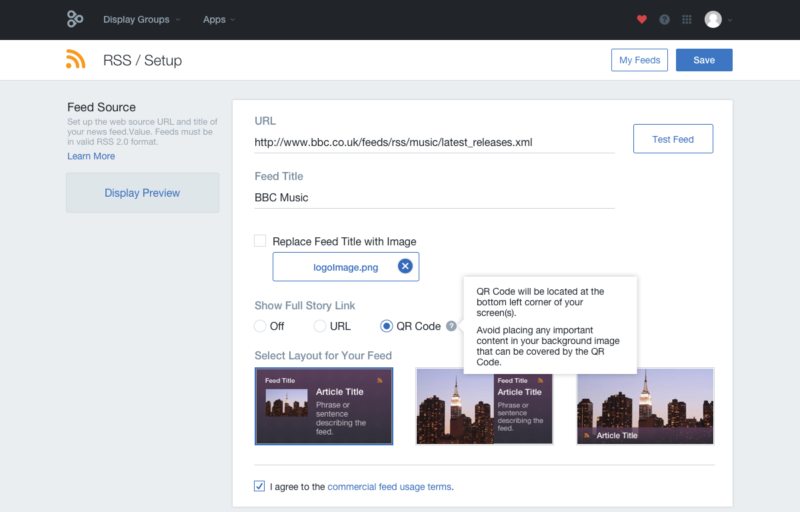The height and width of the screenshot is (512, 800).
Task: Select the Off radio option
Action: pos(260,326)
